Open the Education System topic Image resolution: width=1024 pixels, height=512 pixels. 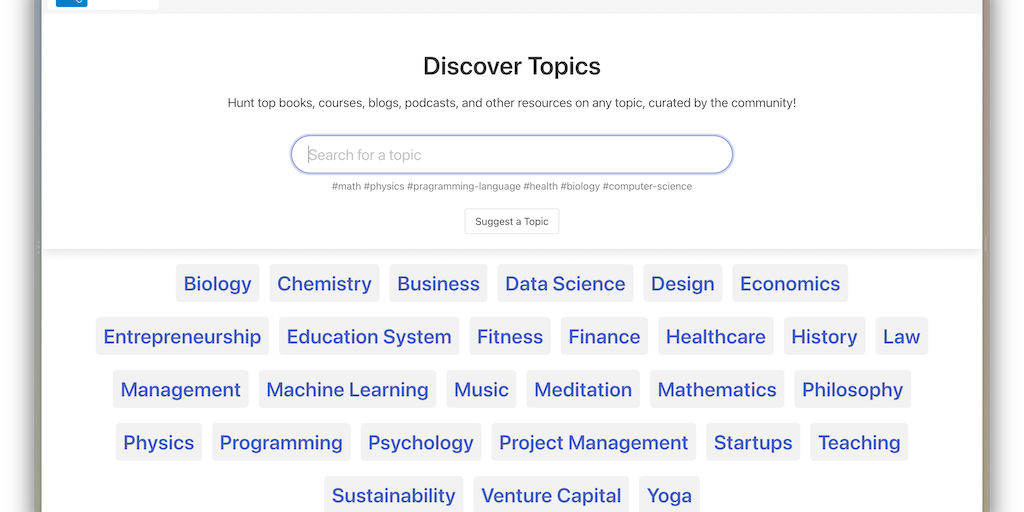pos(369,337)
